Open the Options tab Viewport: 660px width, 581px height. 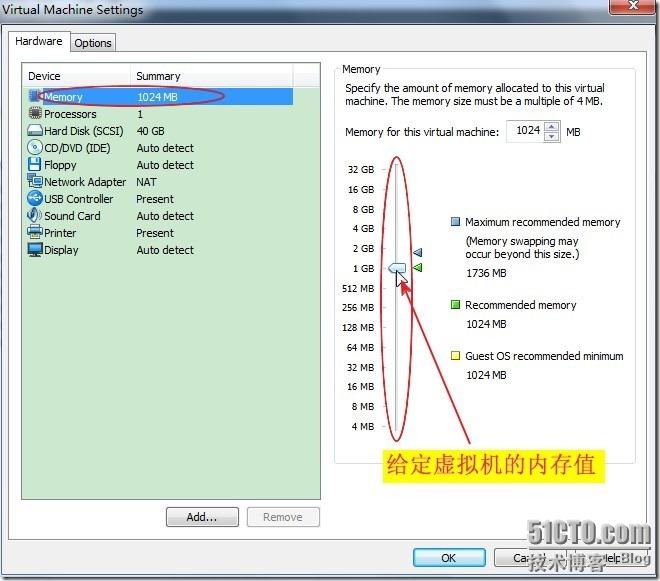pyautogui.click(x=93, y=43)
